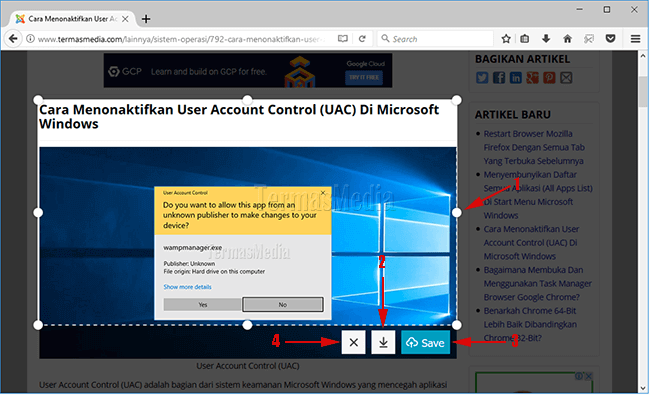Open the site information icon in address bar
650x395 pixels.
pos(30,39)
